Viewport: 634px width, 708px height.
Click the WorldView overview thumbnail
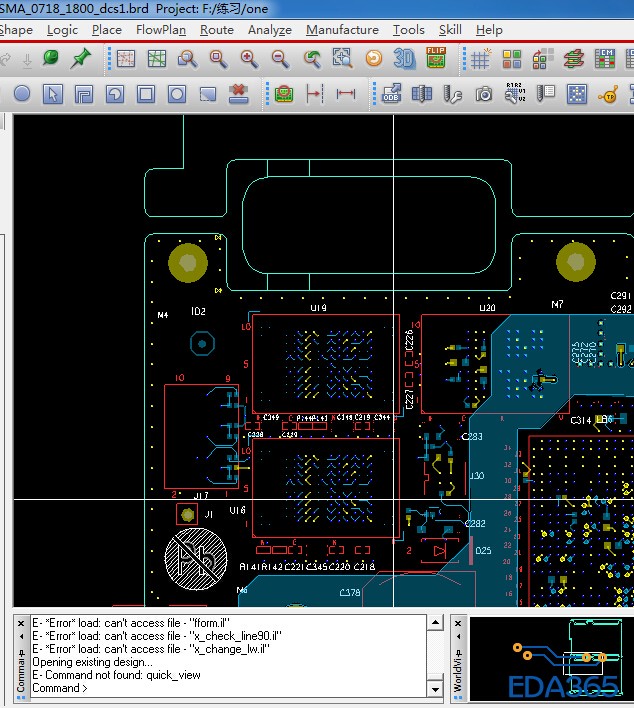point(551,657)
